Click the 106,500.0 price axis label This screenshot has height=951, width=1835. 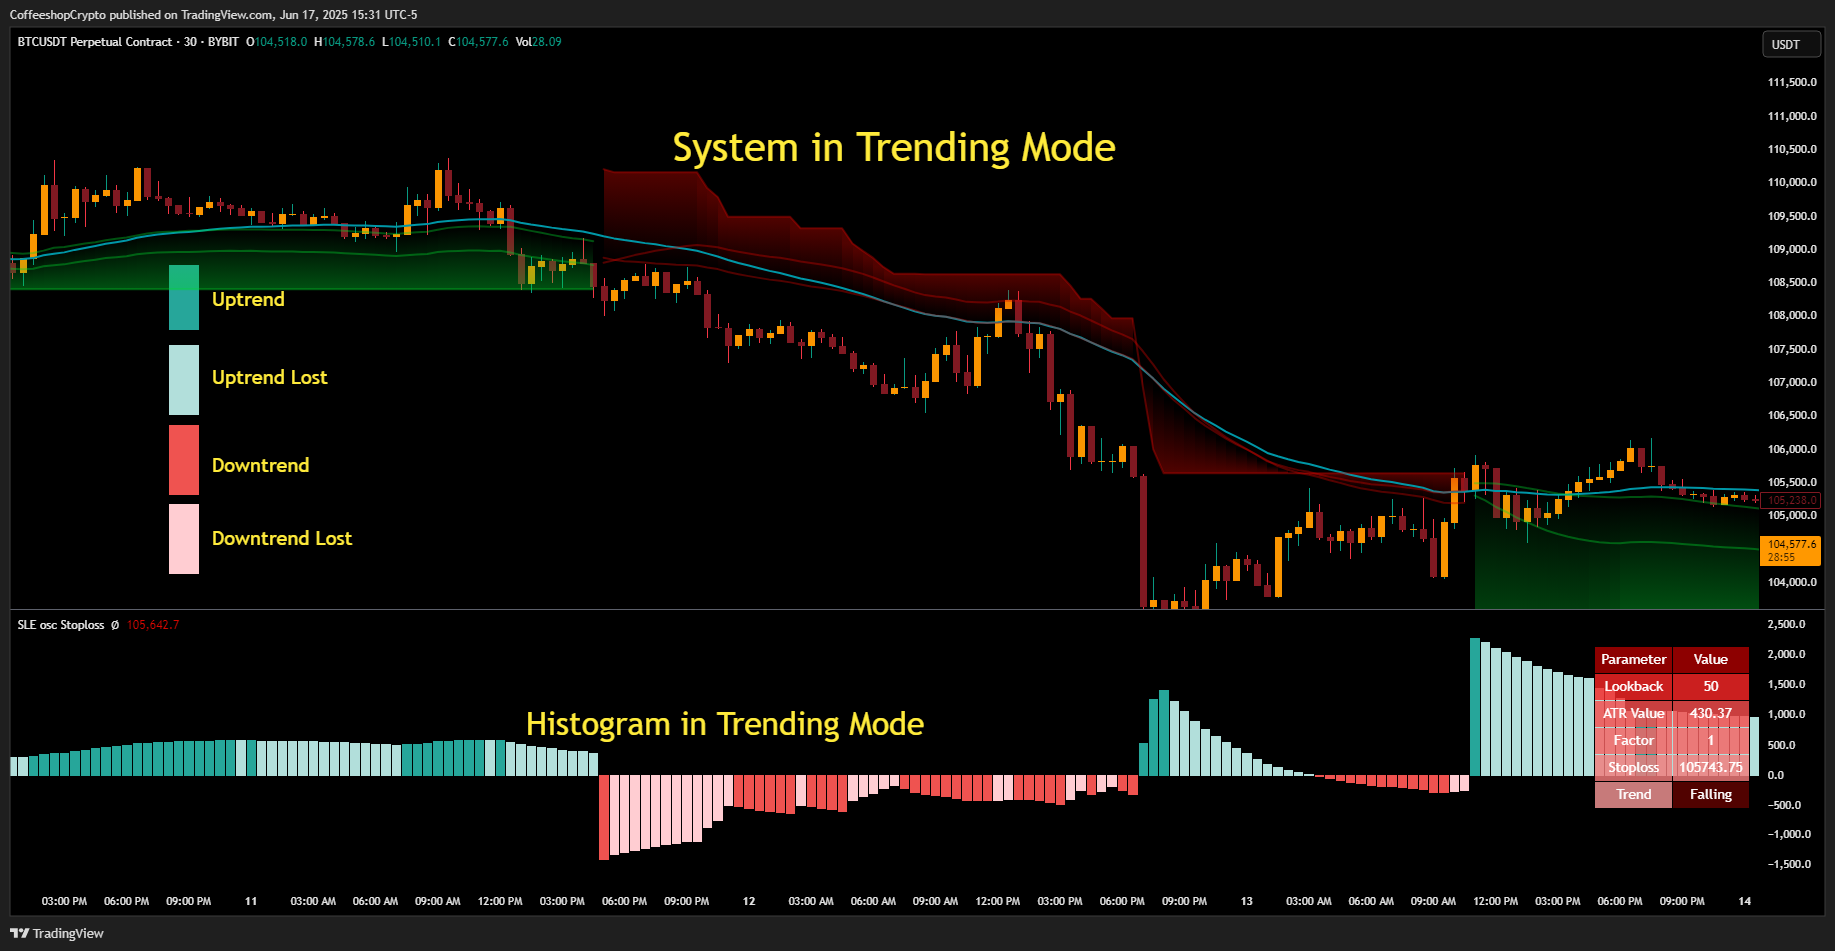1792,416
